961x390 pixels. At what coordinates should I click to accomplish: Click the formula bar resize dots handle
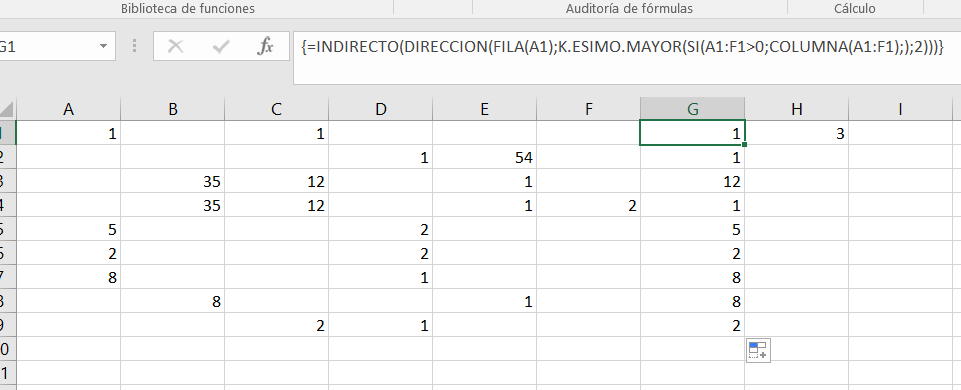coord(134,47)
